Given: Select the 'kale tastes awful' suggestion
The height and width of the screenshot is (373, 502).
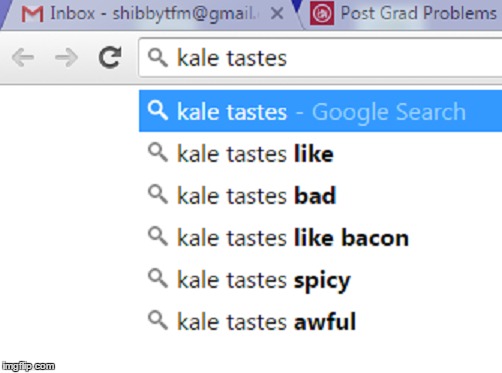Looking at the screenshot, I should pyautogui.click(x=320, y=321).
